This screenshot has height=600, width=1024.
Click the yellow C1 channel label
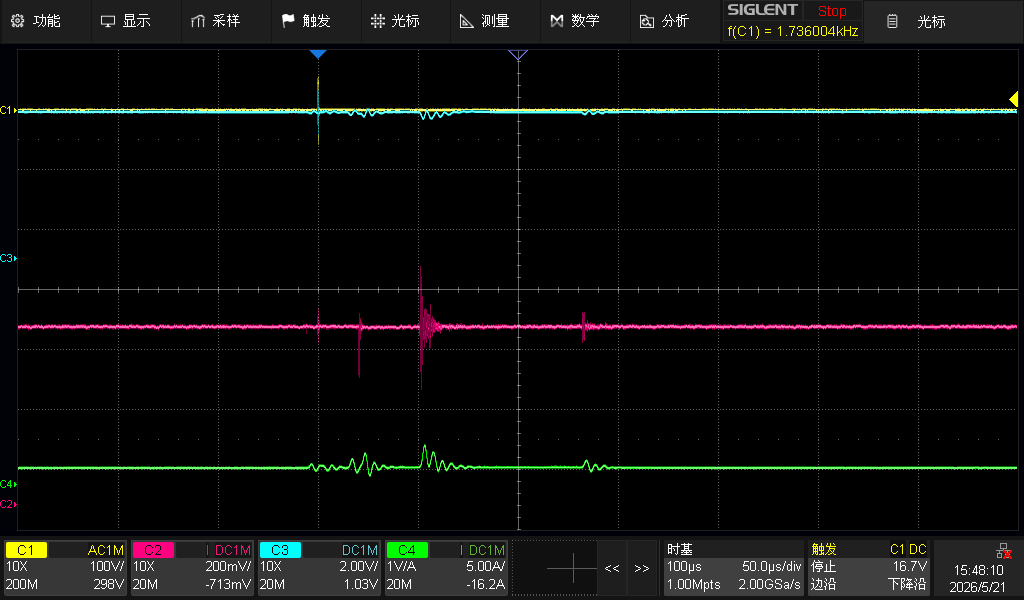[x=26, y=550]
